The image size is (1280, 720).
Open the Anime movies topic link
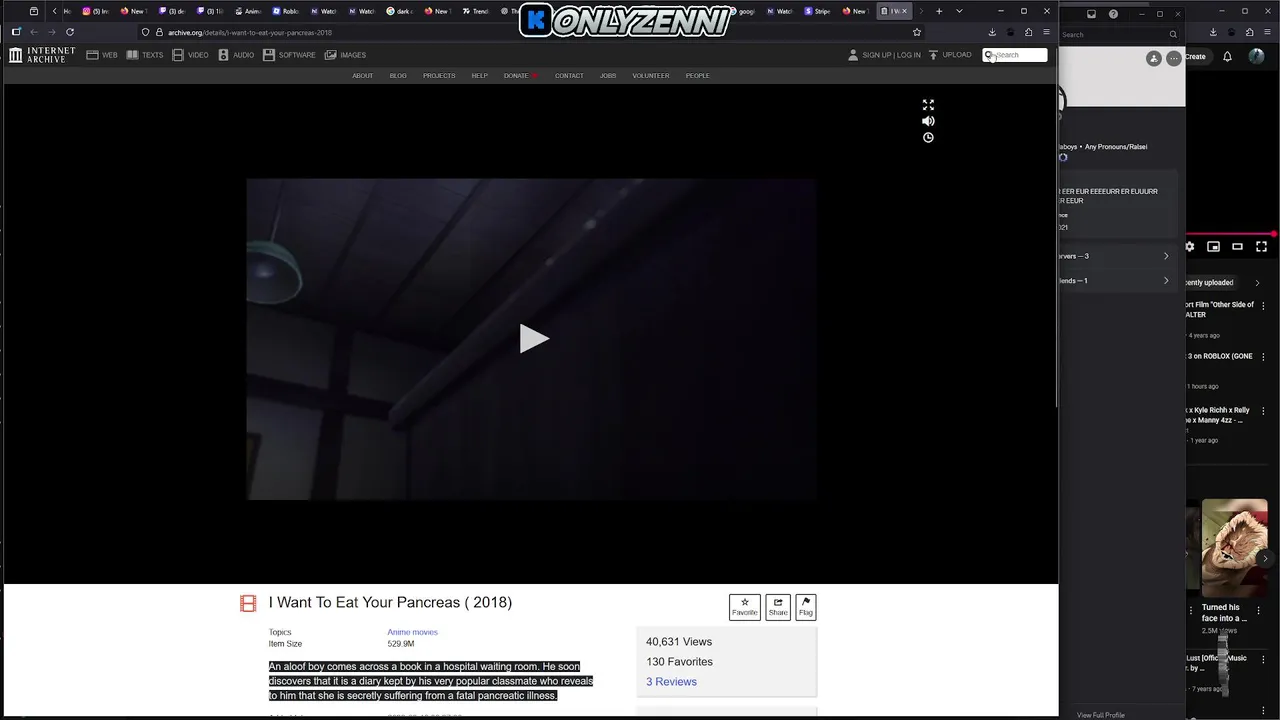pyautogui.click(x=412, y=632)
